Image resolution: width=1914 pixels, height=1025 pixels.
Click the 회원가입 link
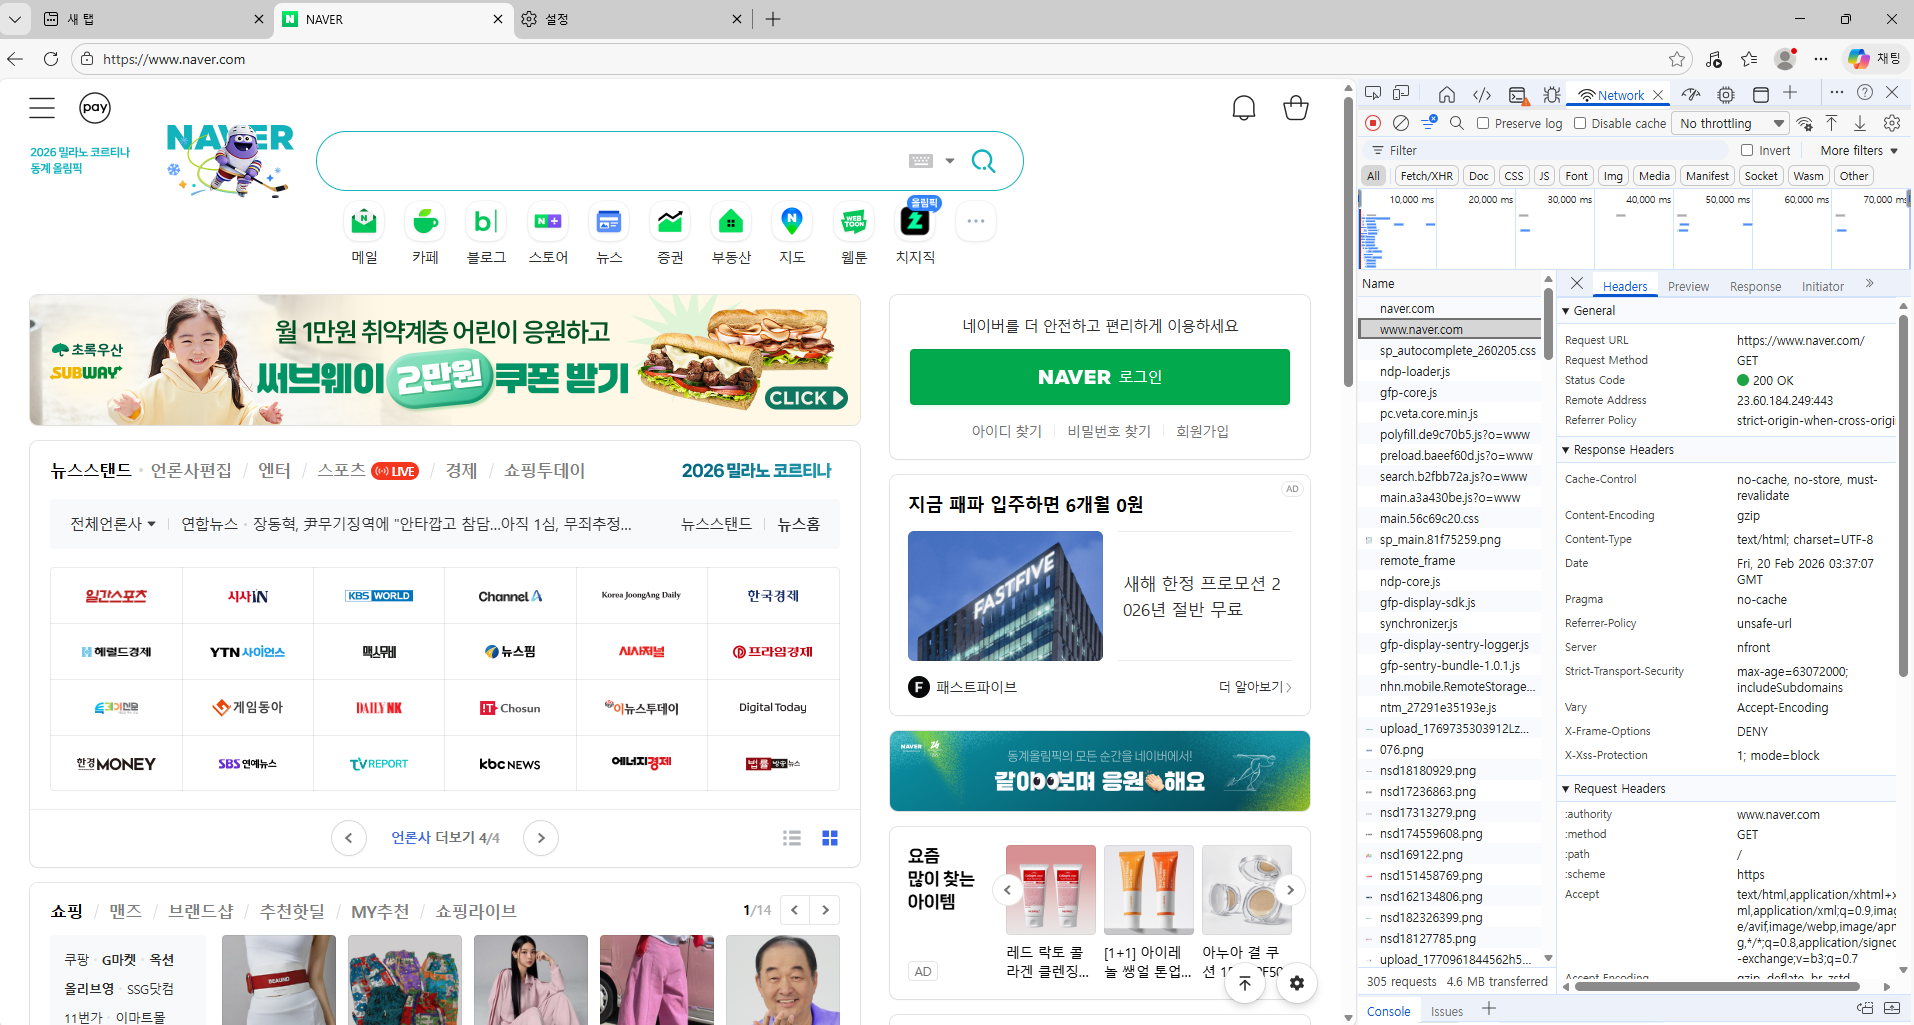(x=1202, y=431)
